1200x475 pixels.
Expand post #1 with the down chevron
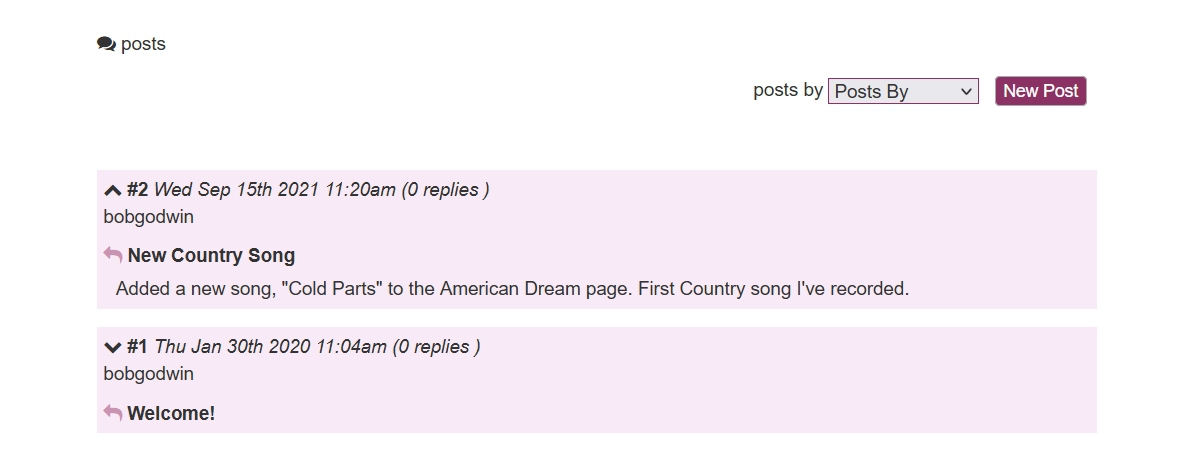point(113,347)
